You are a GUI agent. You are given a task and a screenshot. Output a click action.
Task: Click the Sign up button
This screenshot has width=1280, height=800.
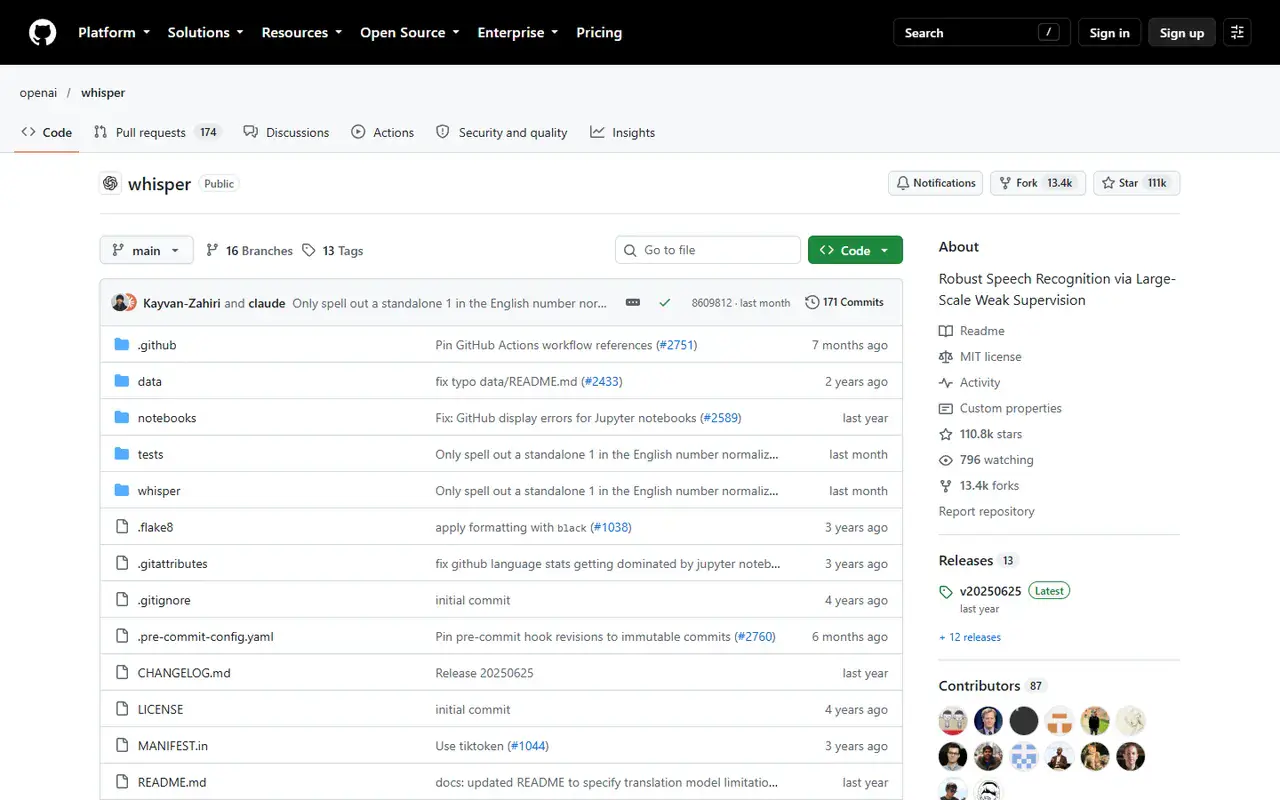coord(1182,33)
